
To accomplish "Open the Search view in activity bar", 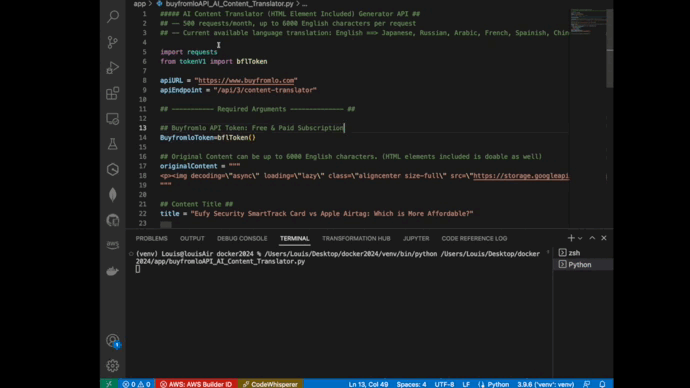I will pyautogui.click(x=113, y=17).
